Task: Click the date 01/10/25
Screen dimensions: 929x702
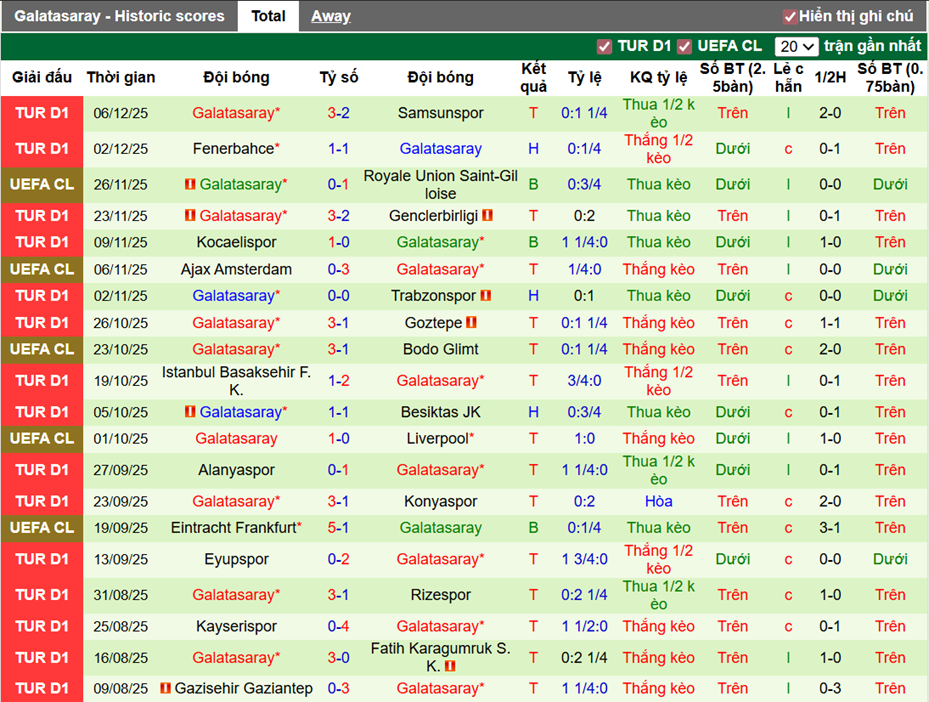Action: [x=121, y=438]
